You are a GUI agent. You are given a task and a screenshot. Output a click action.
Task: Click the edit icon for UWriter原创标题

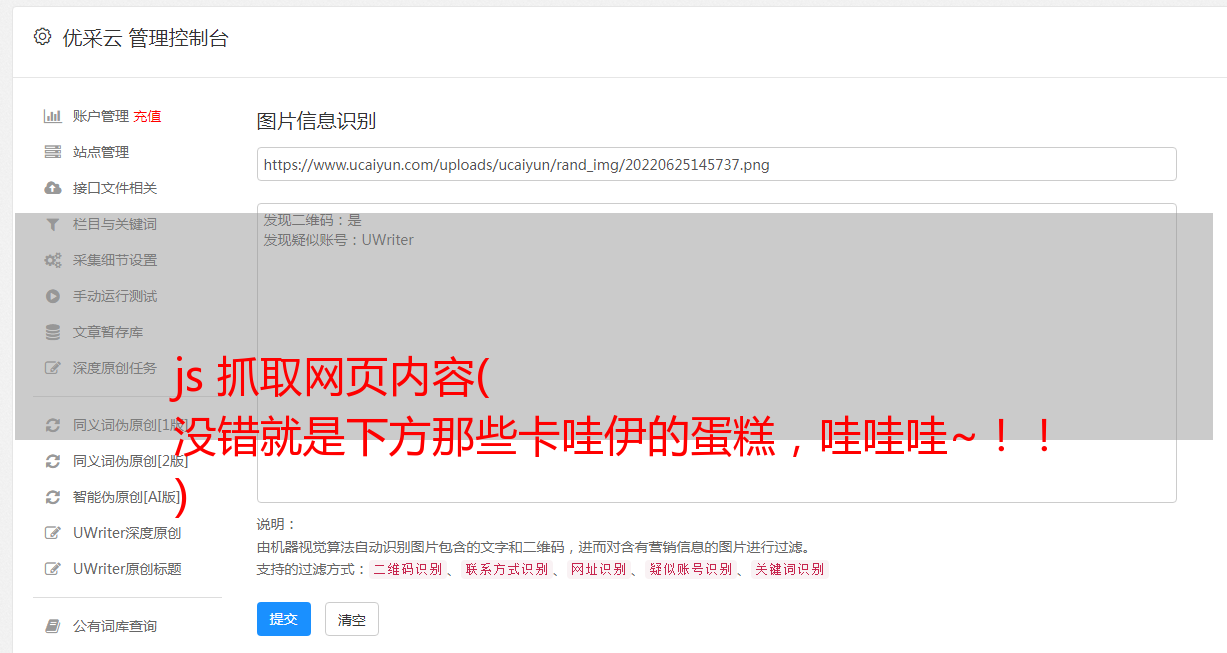[53, 569]
